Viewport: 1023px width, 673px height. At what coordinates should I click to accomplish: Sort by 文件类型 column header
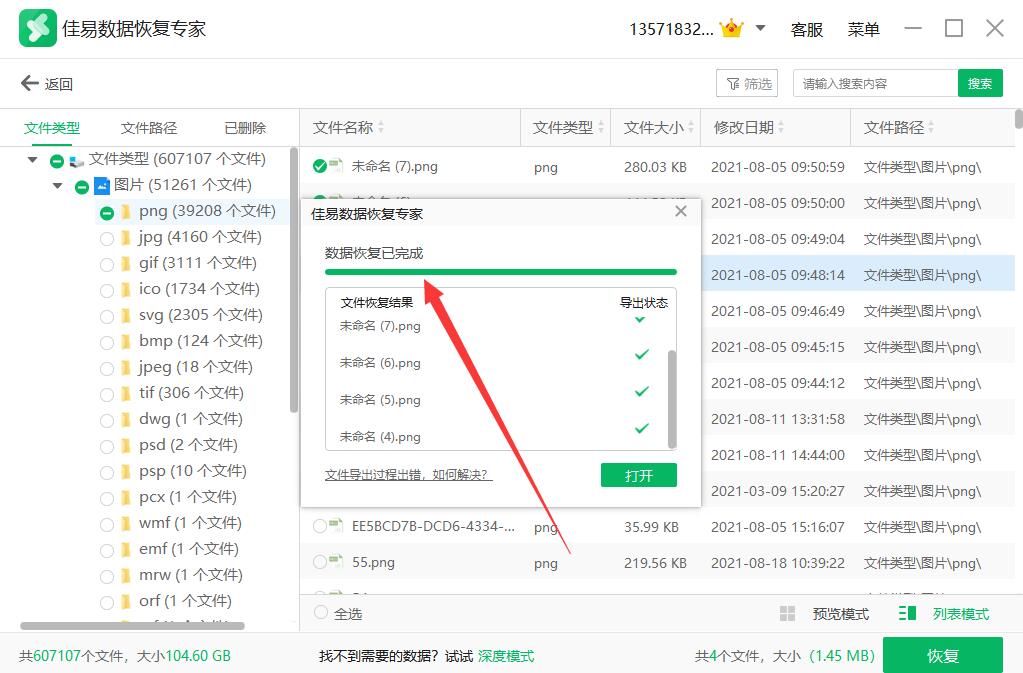(562, 128)
